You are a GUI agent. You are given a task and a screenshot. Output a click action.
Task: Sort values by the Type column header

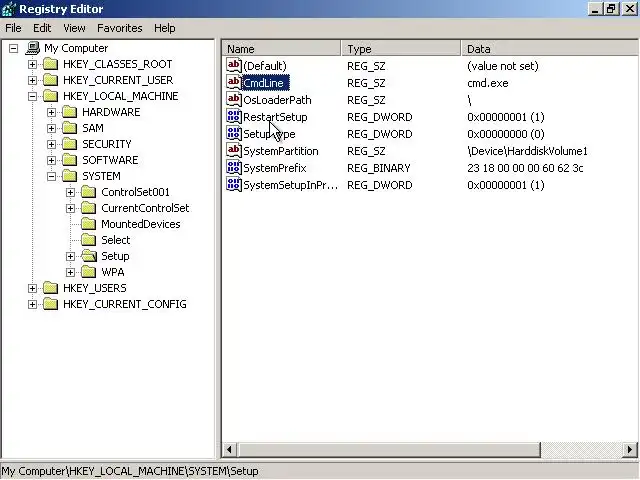(401, 49)
